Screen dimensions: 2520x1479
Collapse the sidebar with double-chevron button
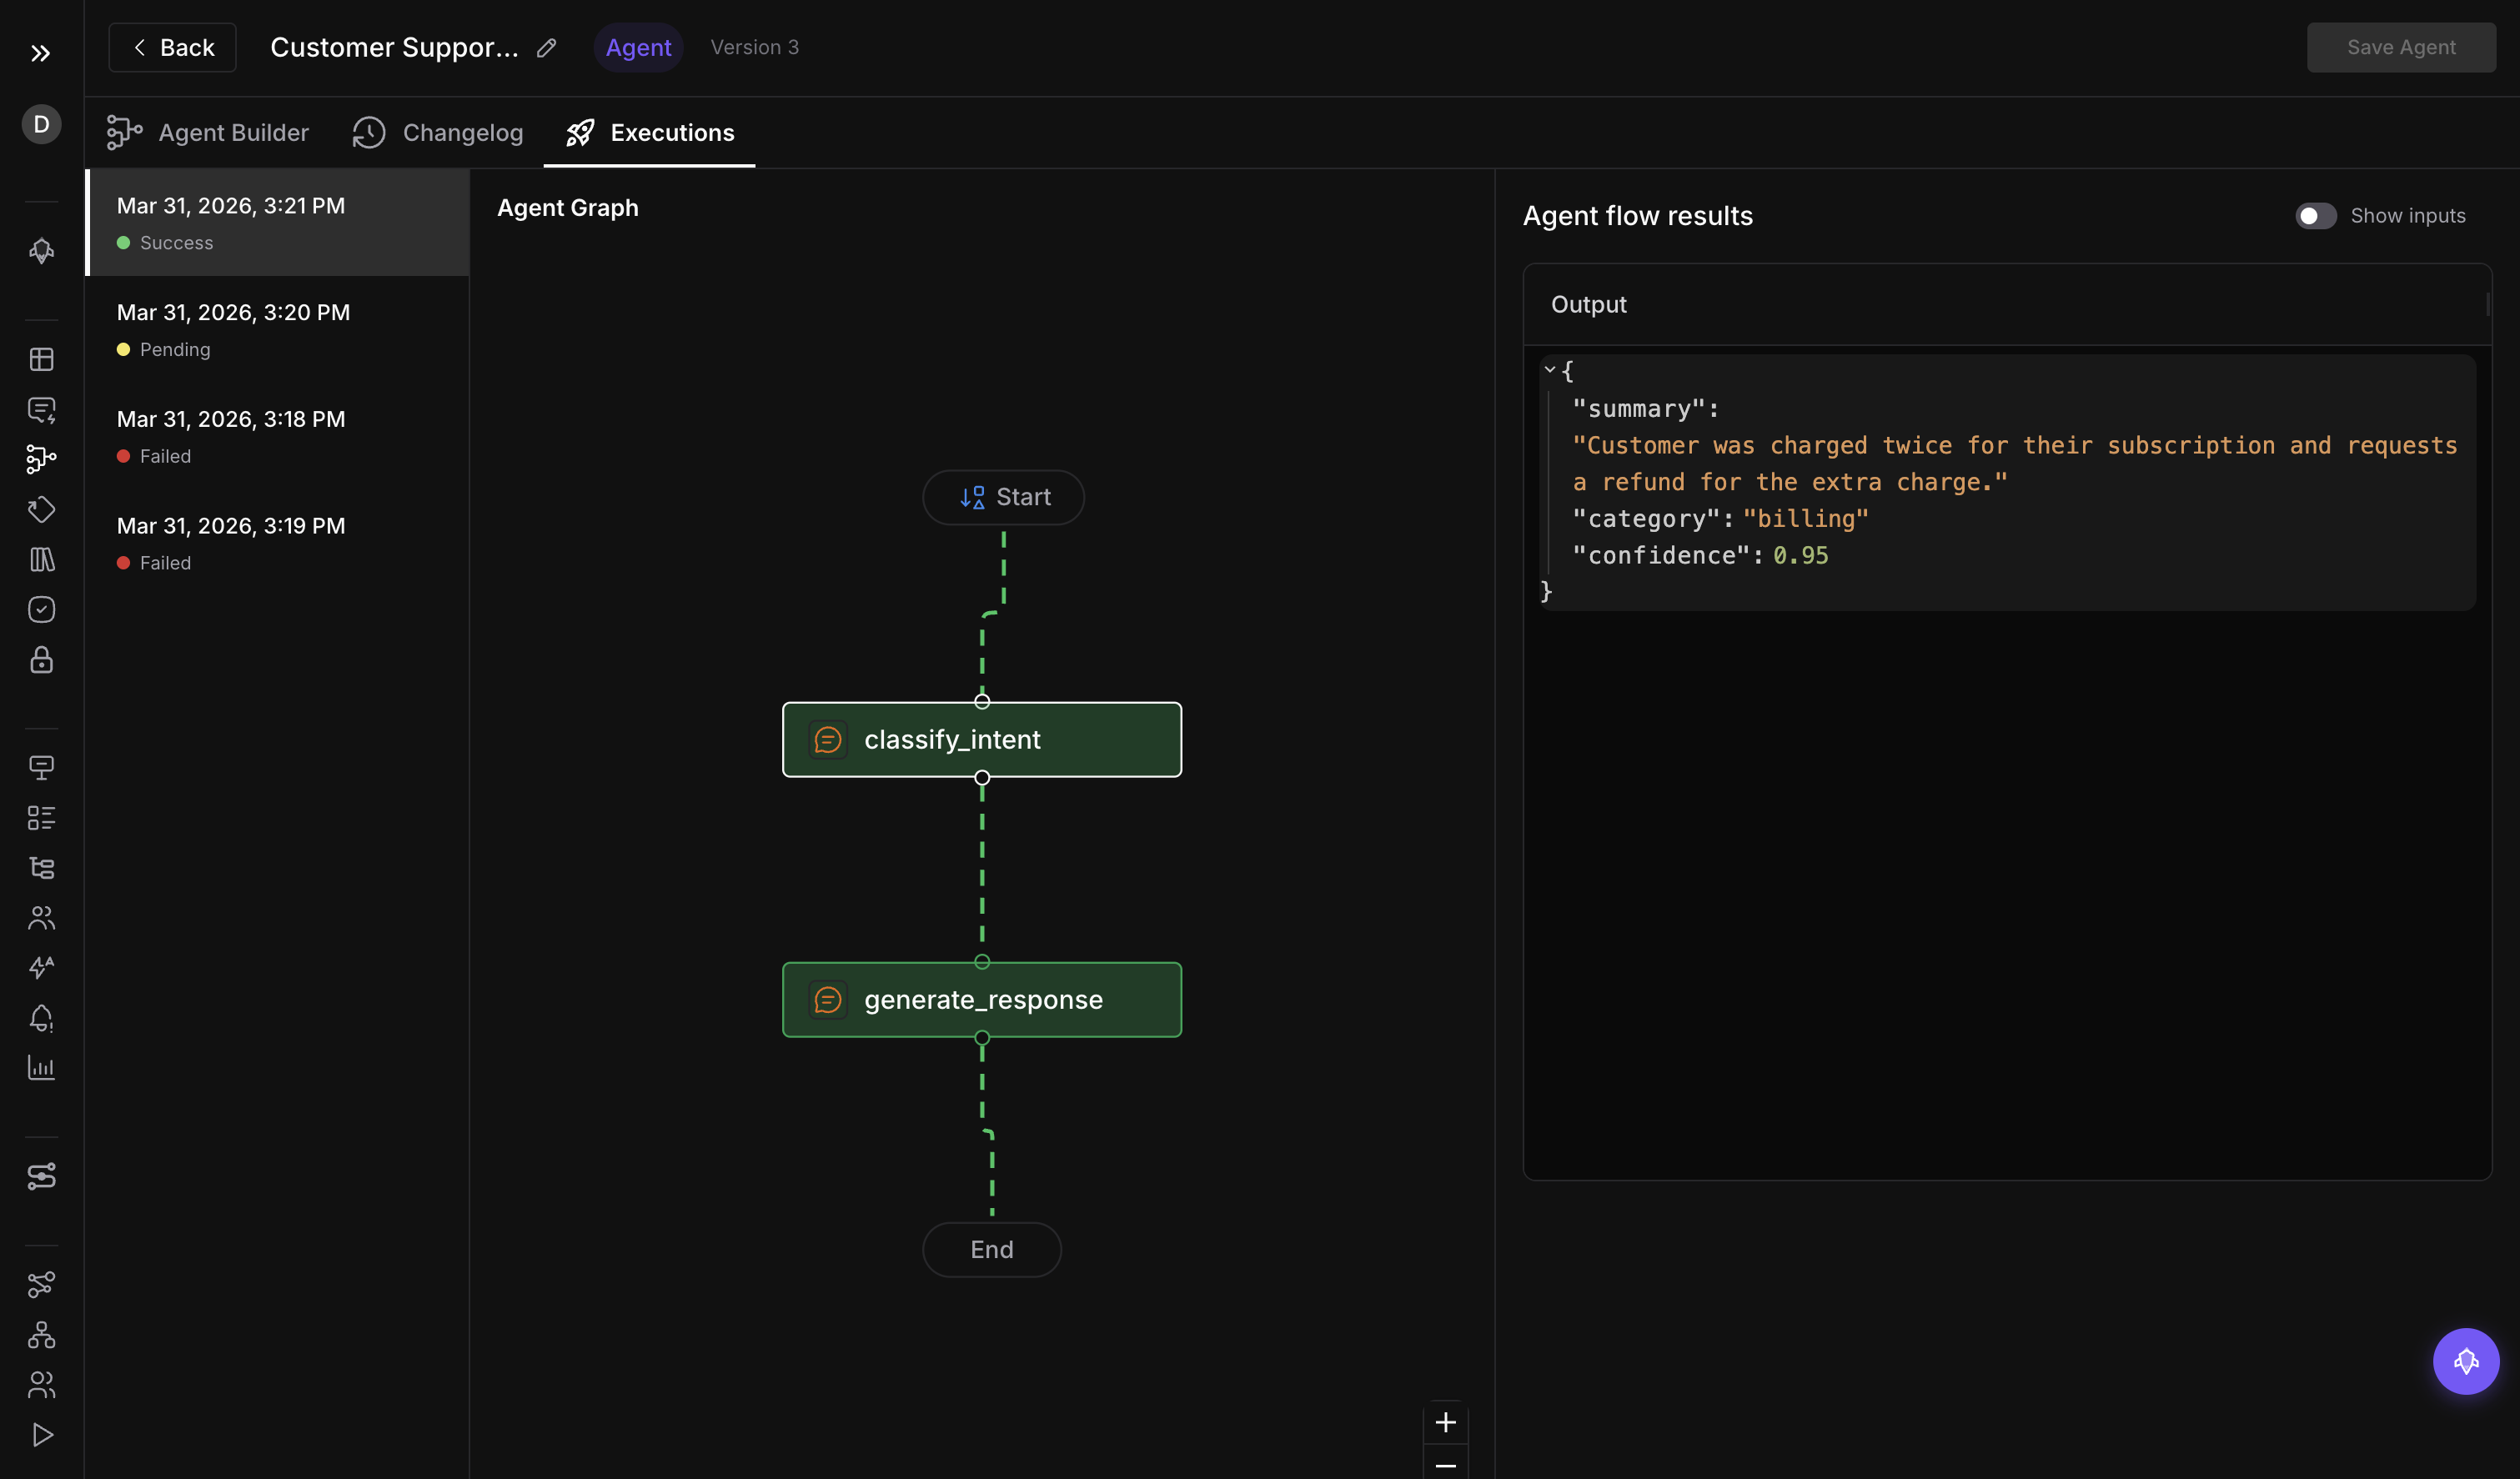(41, 53)
